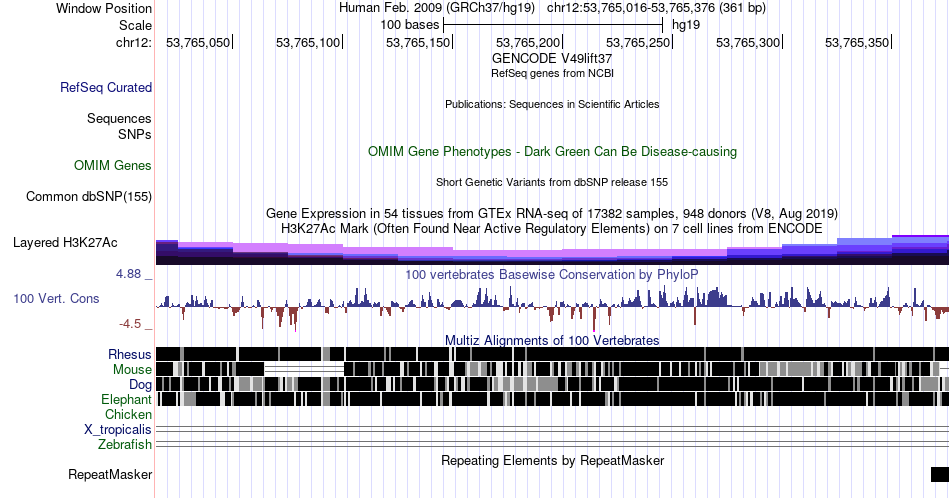The image size is (950, 498).
Task: Select the Rhesus alignment row label
Action: [x=130, y=354]
